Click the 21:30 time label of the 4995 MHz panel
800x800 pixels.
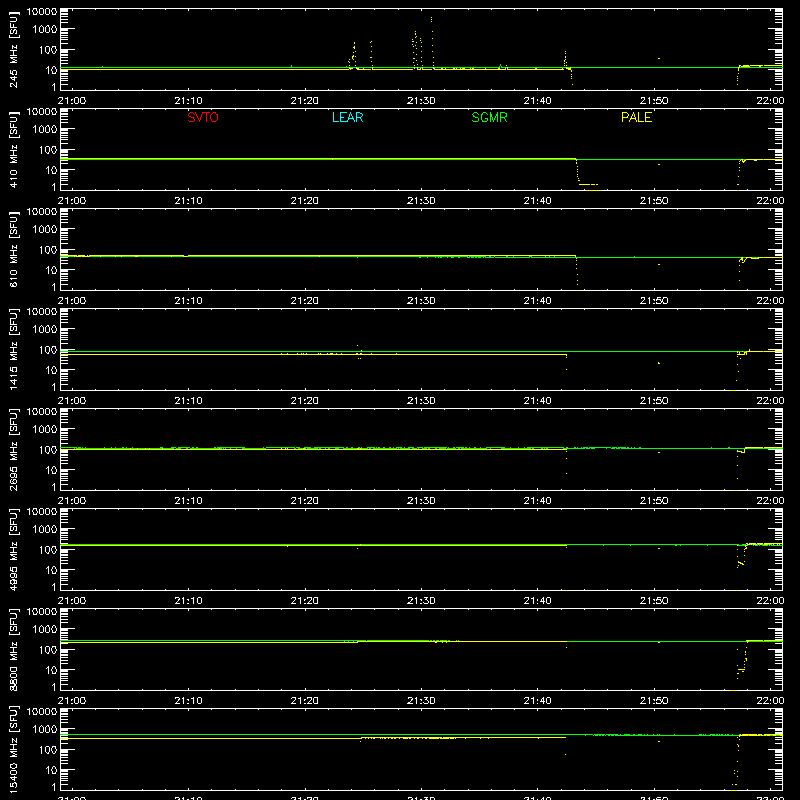[421, 601]
